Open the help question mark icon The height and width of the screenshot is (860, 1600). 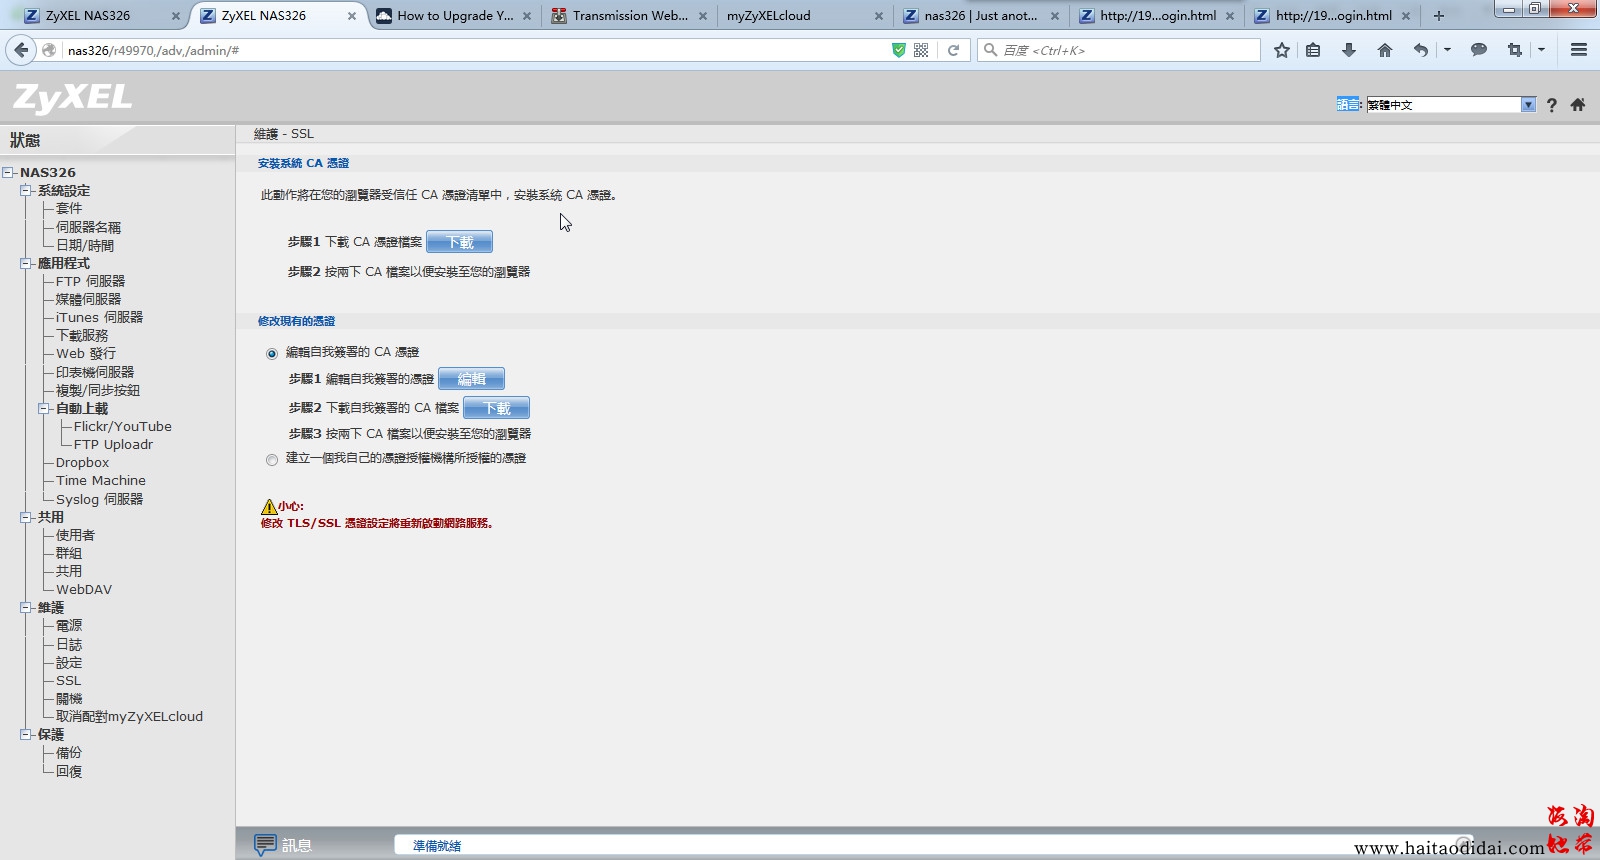(1551, 105)
